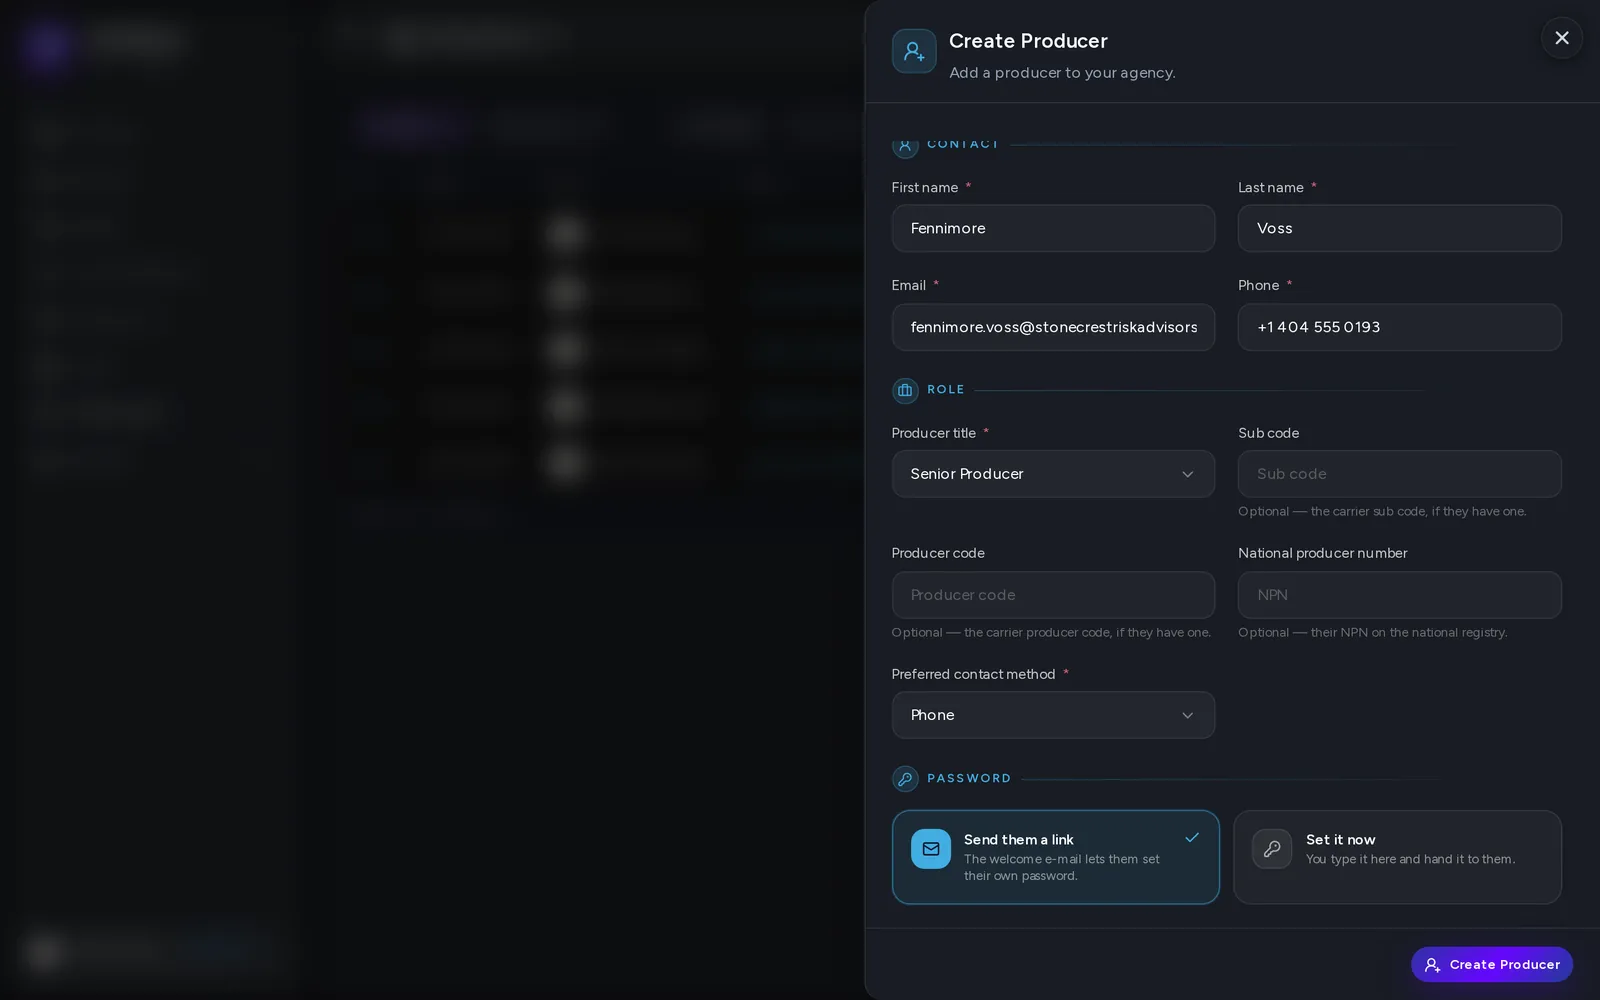1600x1000 pixels.
Task: Click the add-user icon beside Create Producer title
Action: pyautogui.click(x=914, y=51)
